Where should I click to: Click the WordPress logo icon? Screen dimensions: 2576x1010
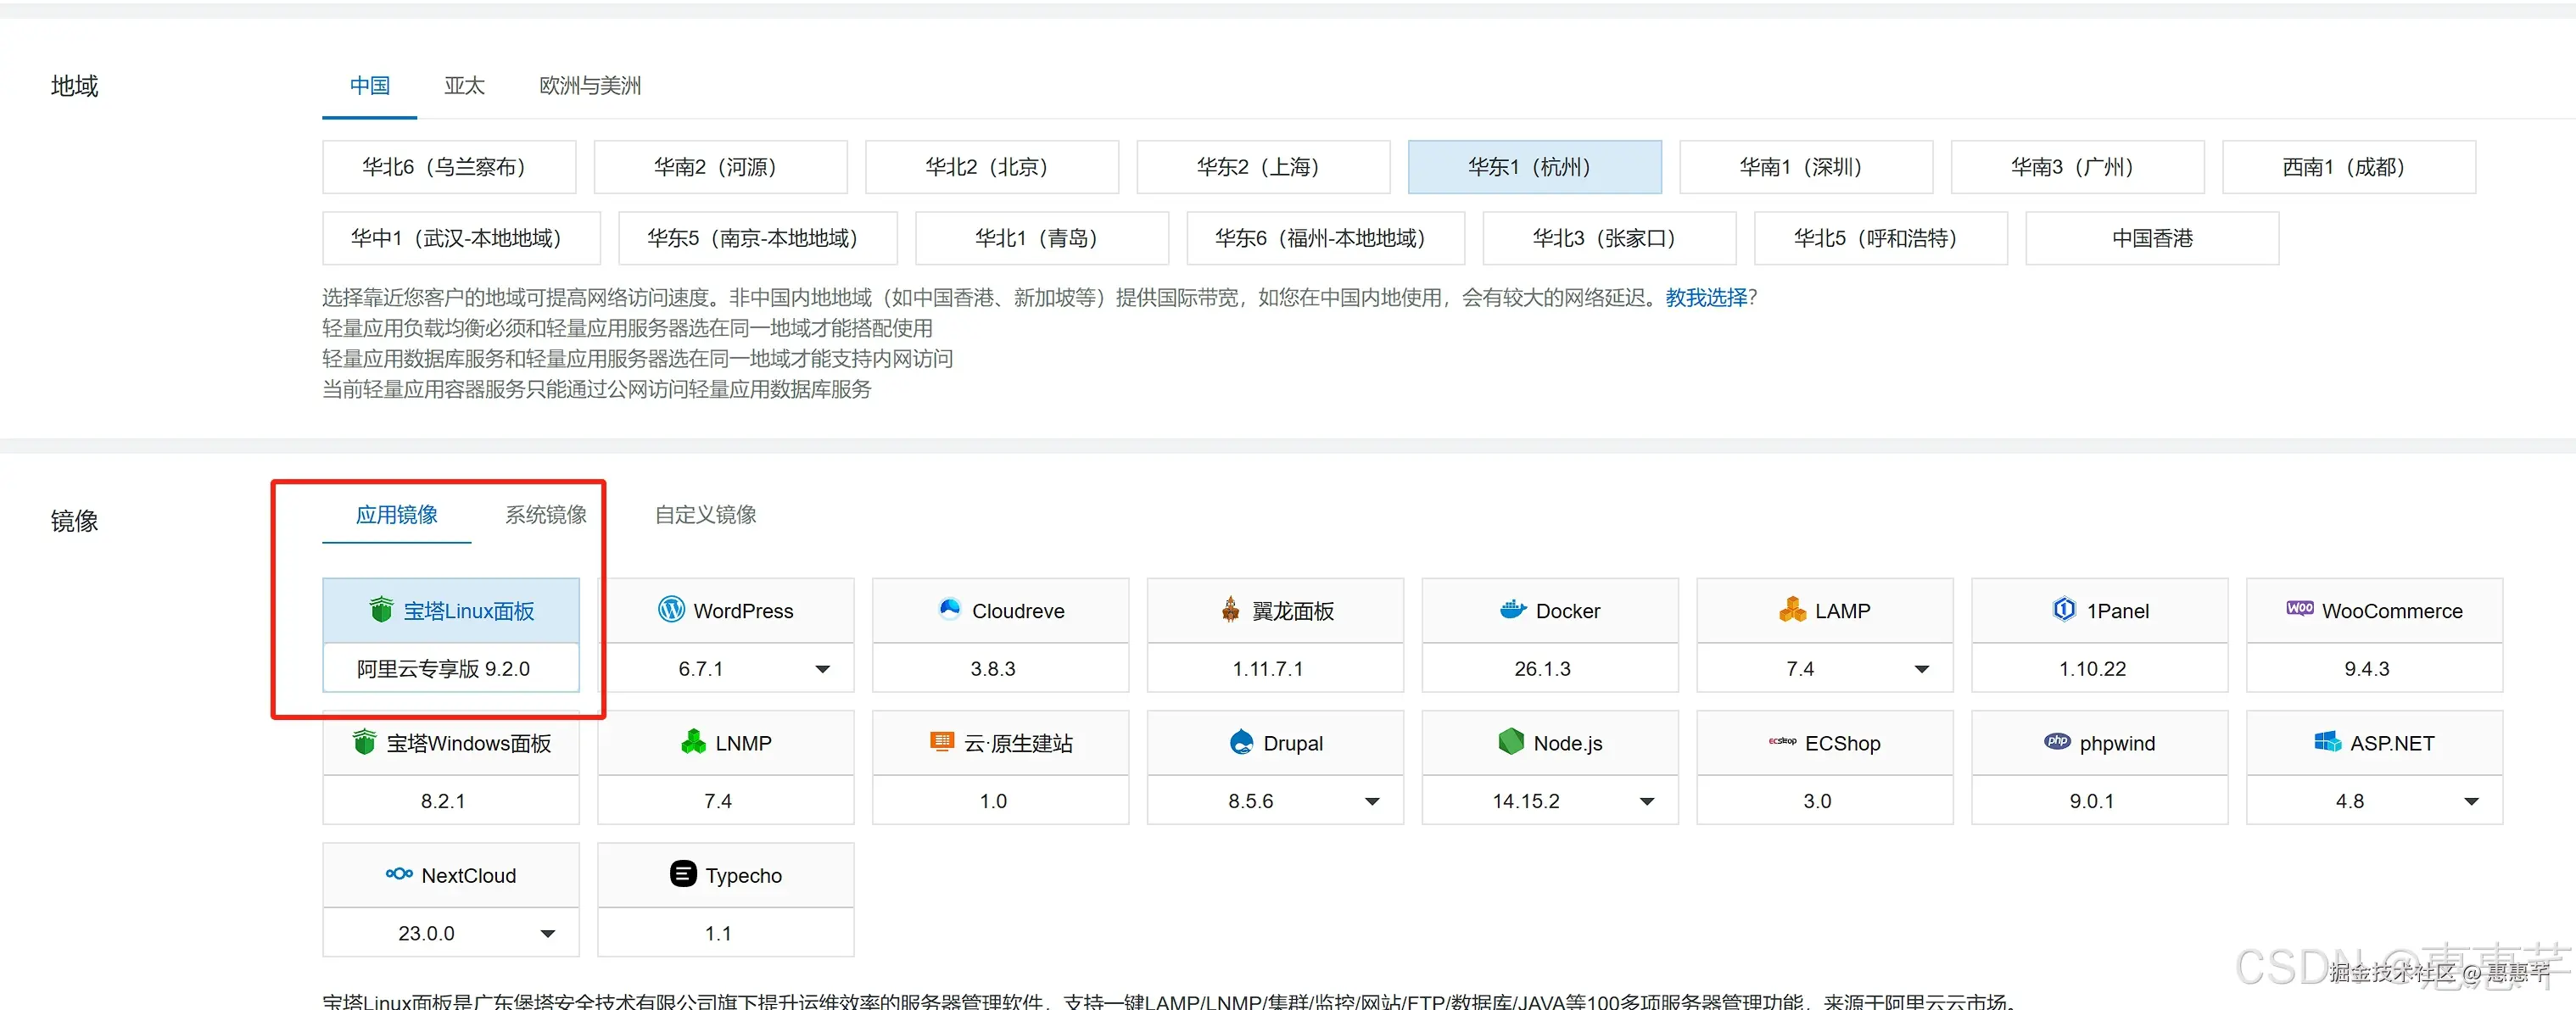tap(671, 609)
